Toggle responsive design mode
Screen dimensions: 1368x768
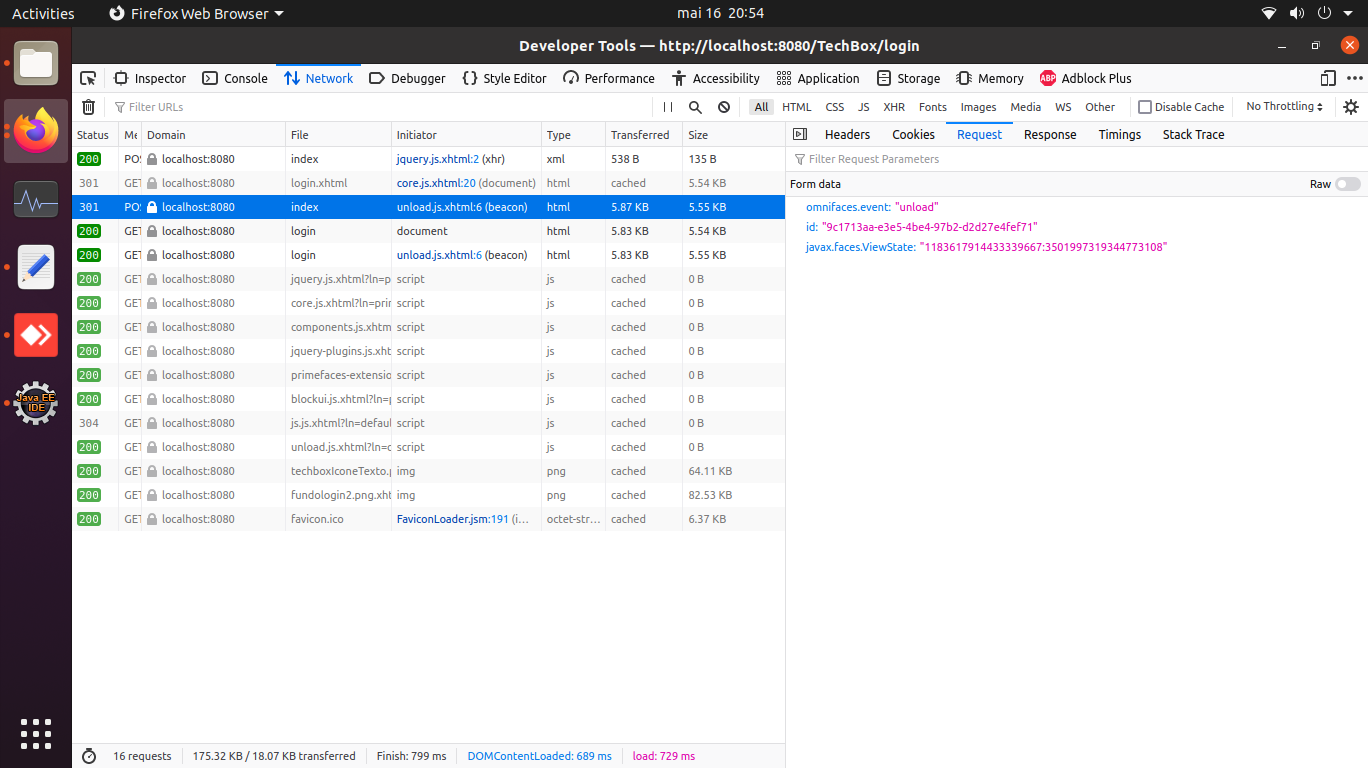pos(1327,78)
